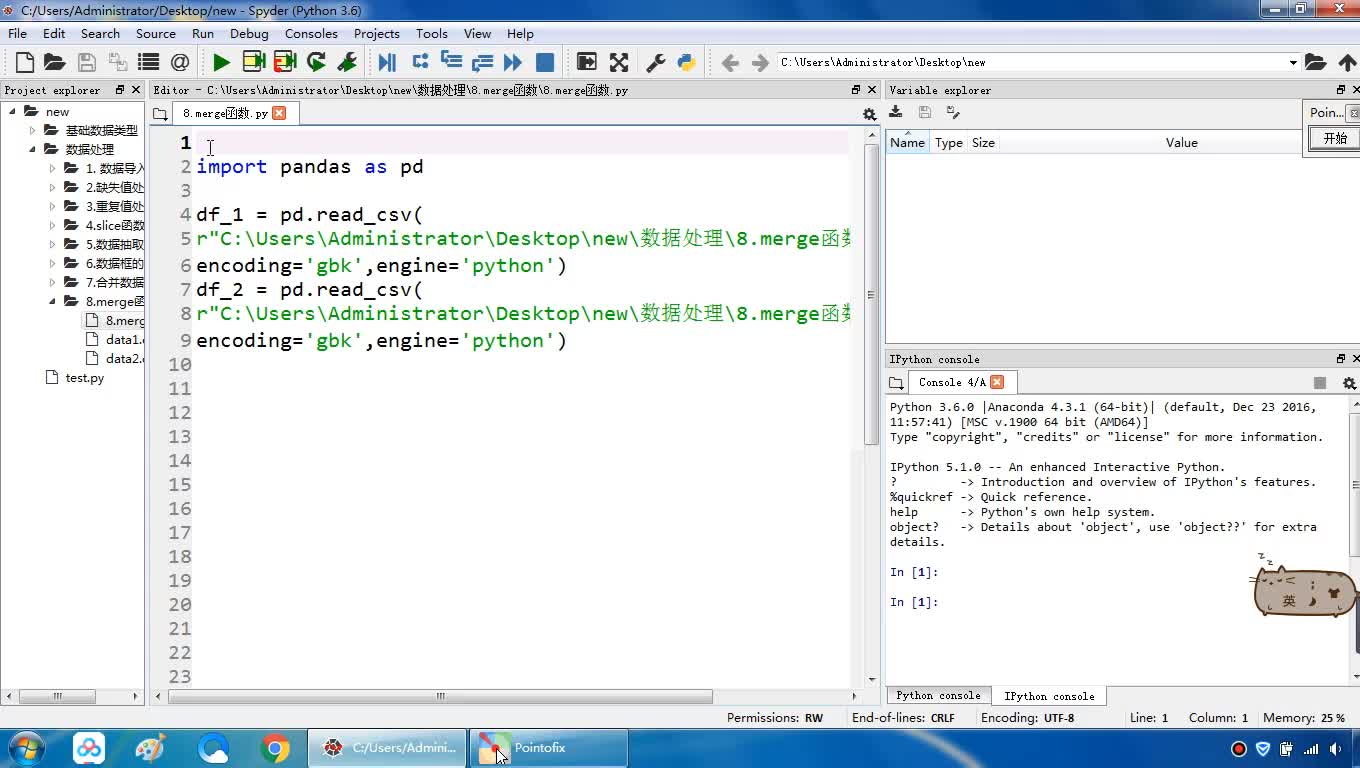This screenshot has height=768, width=1360.
Task: Click the open file folder icon
Action: coord(55,62)
